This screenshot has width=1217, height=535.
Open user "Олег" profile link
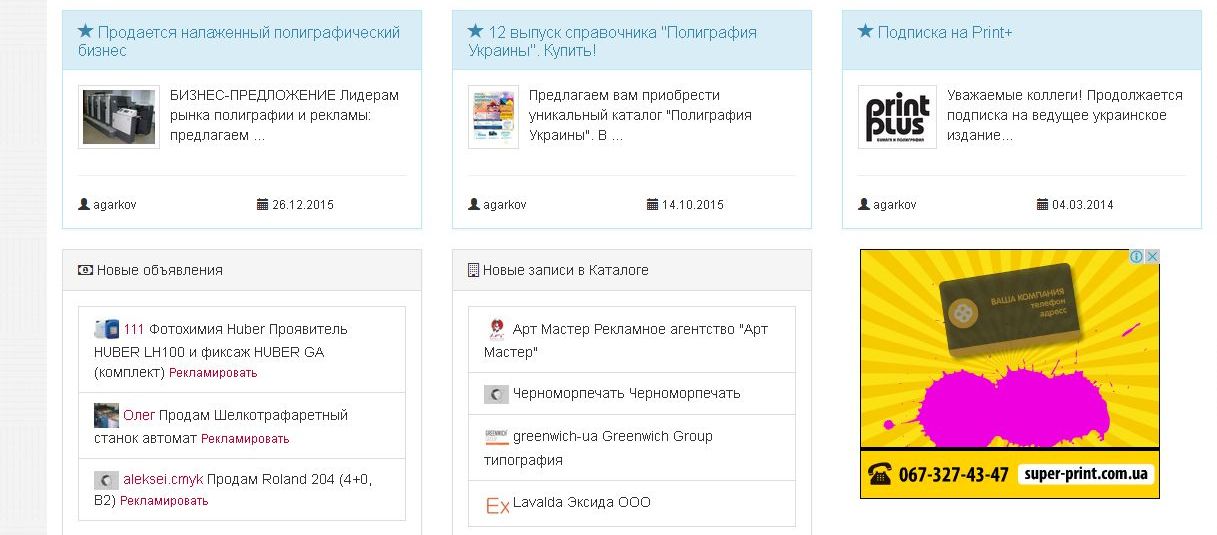(140, 415)
